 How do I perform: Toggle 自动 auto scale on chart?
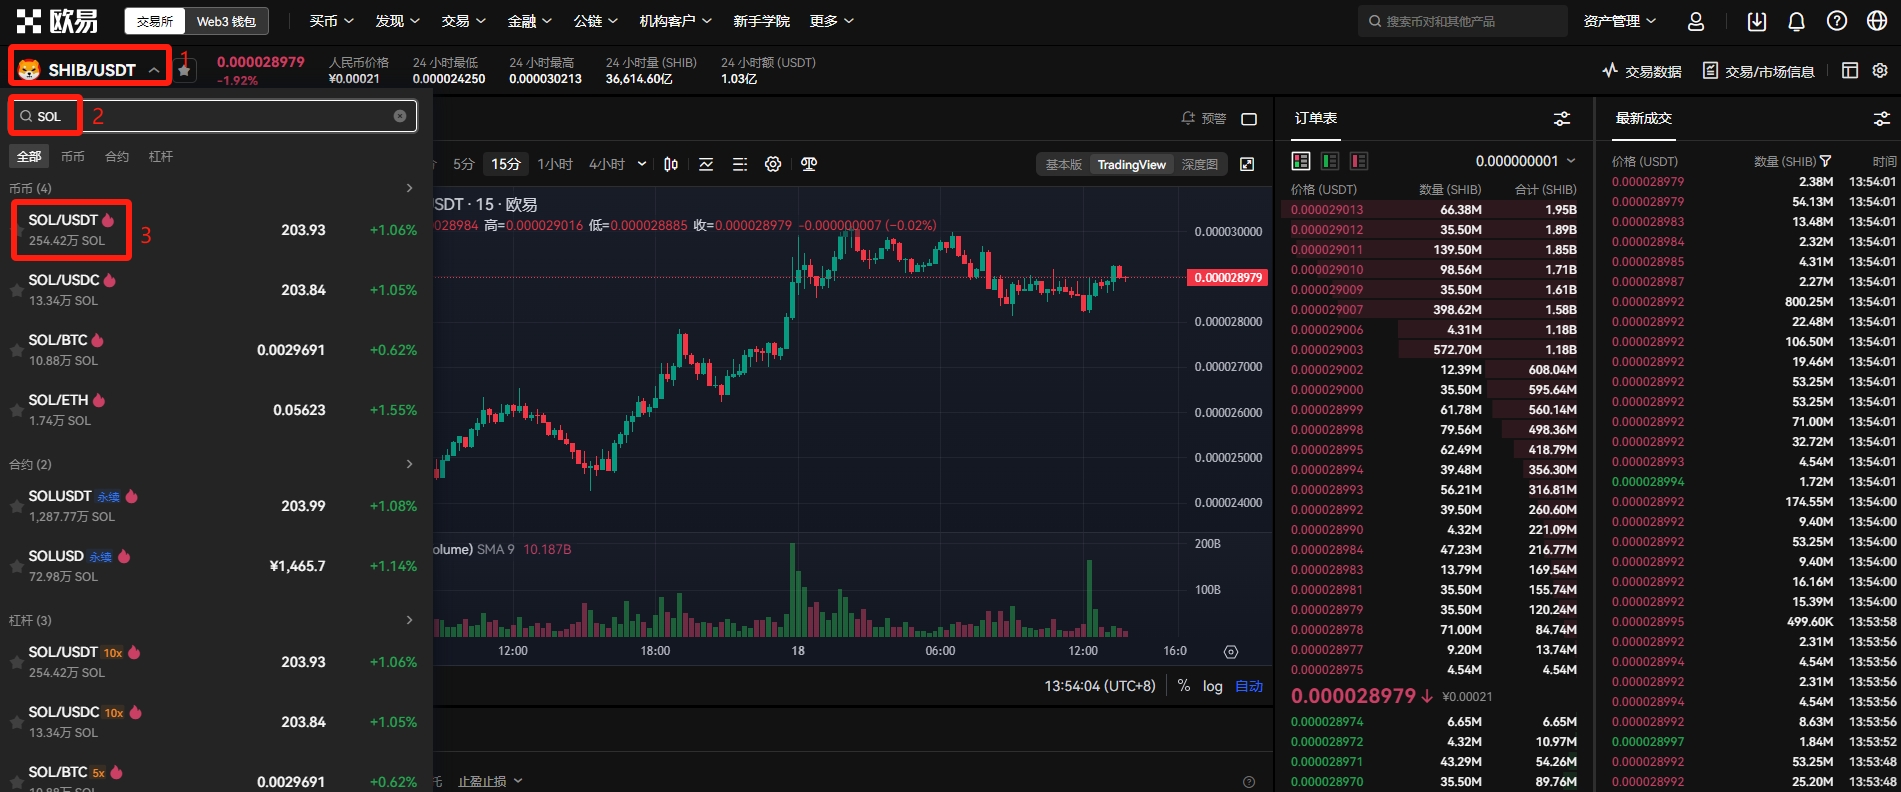coord(1249,686)
